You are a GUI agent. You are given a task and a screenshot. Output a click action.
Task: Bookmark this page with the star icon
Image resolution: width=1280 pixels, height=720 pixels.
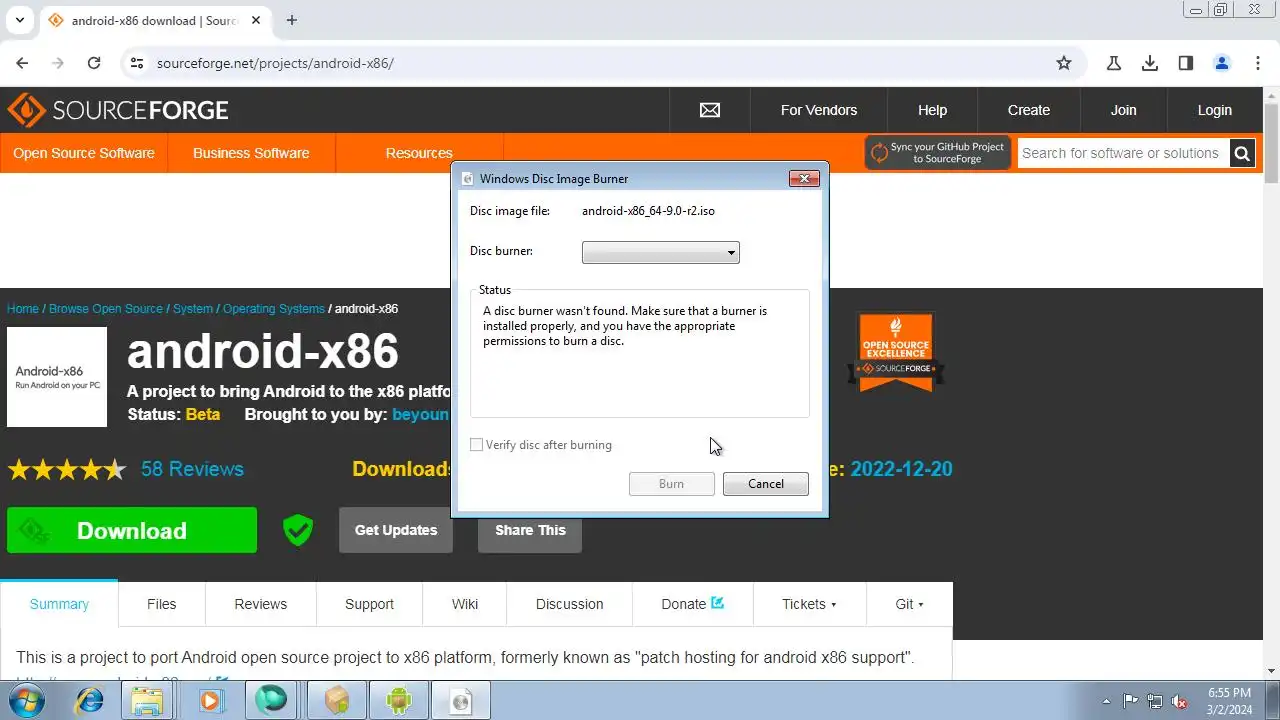(x=1064, y=63)
